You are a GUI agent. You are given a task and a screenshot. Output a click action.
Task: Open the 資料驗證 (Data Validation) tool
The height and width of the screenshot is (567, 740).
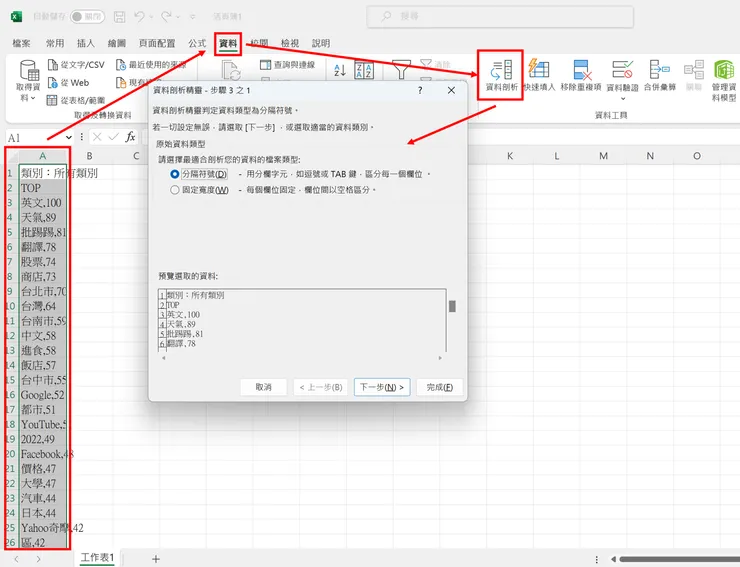(x=622, y=75)
